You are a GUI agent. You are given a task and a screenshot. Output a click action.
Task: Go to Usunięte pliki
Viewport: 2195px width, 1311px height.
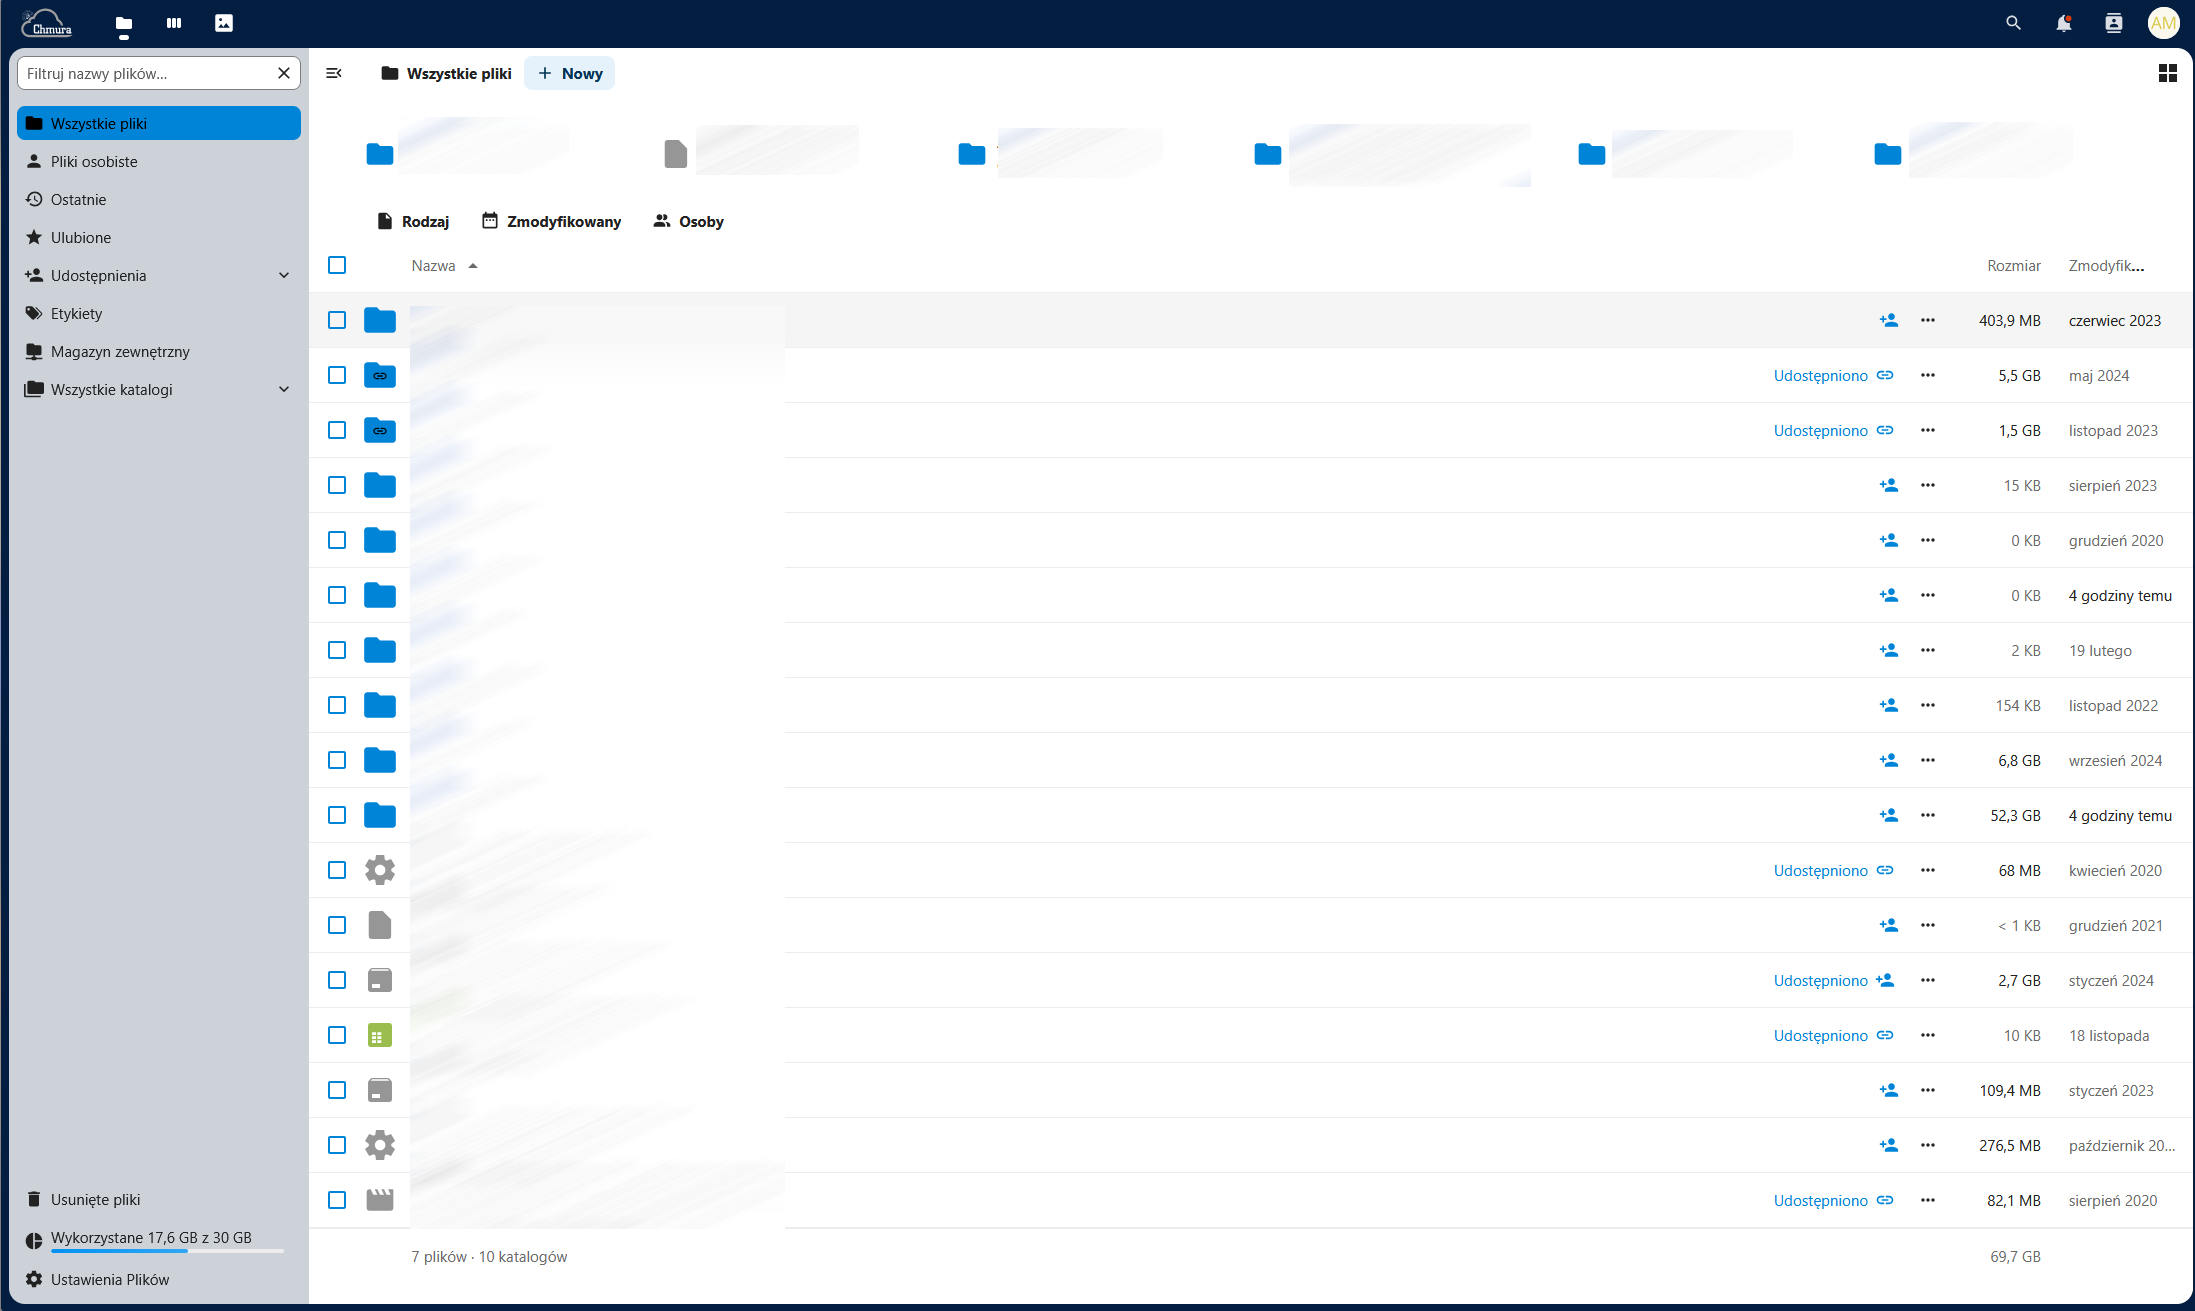pos(95,1199)
